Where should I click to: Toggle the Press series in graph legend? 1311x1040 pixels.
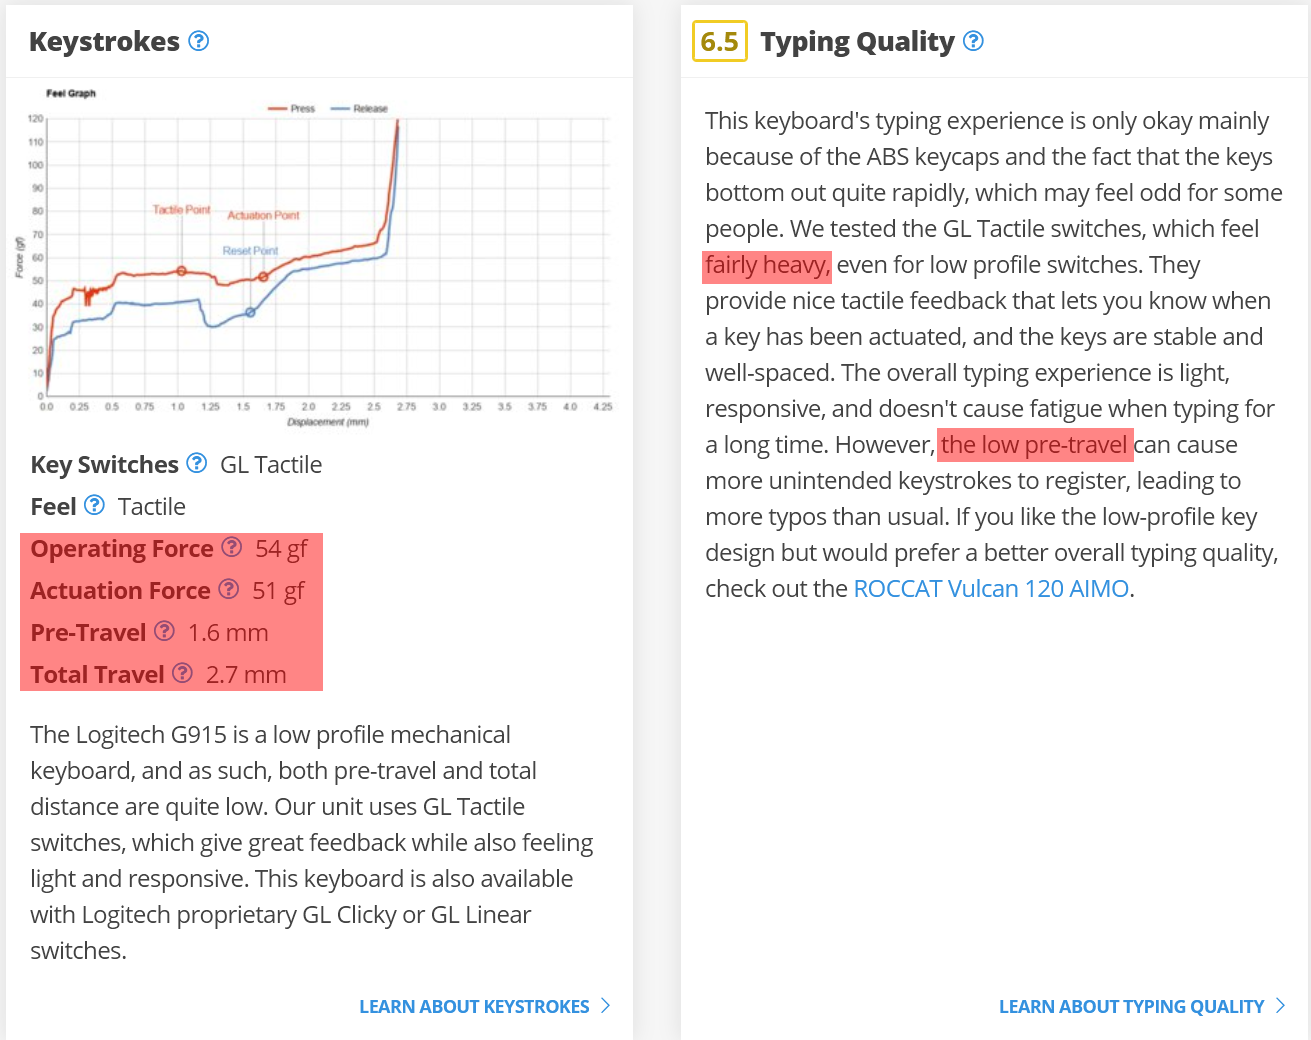291,108
